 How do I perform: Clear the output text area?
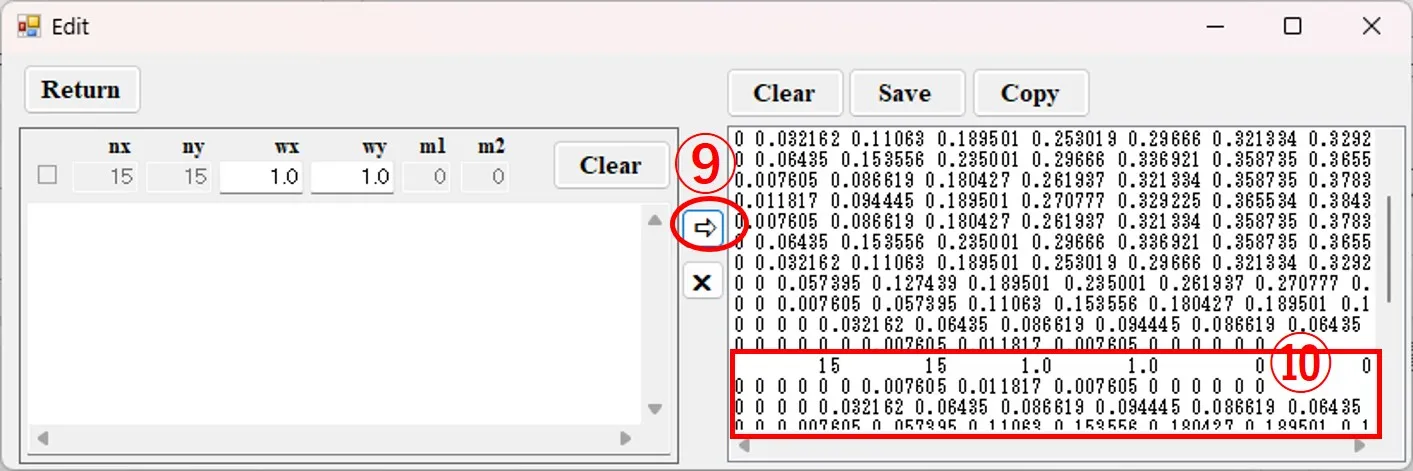[x=785, y=93]
